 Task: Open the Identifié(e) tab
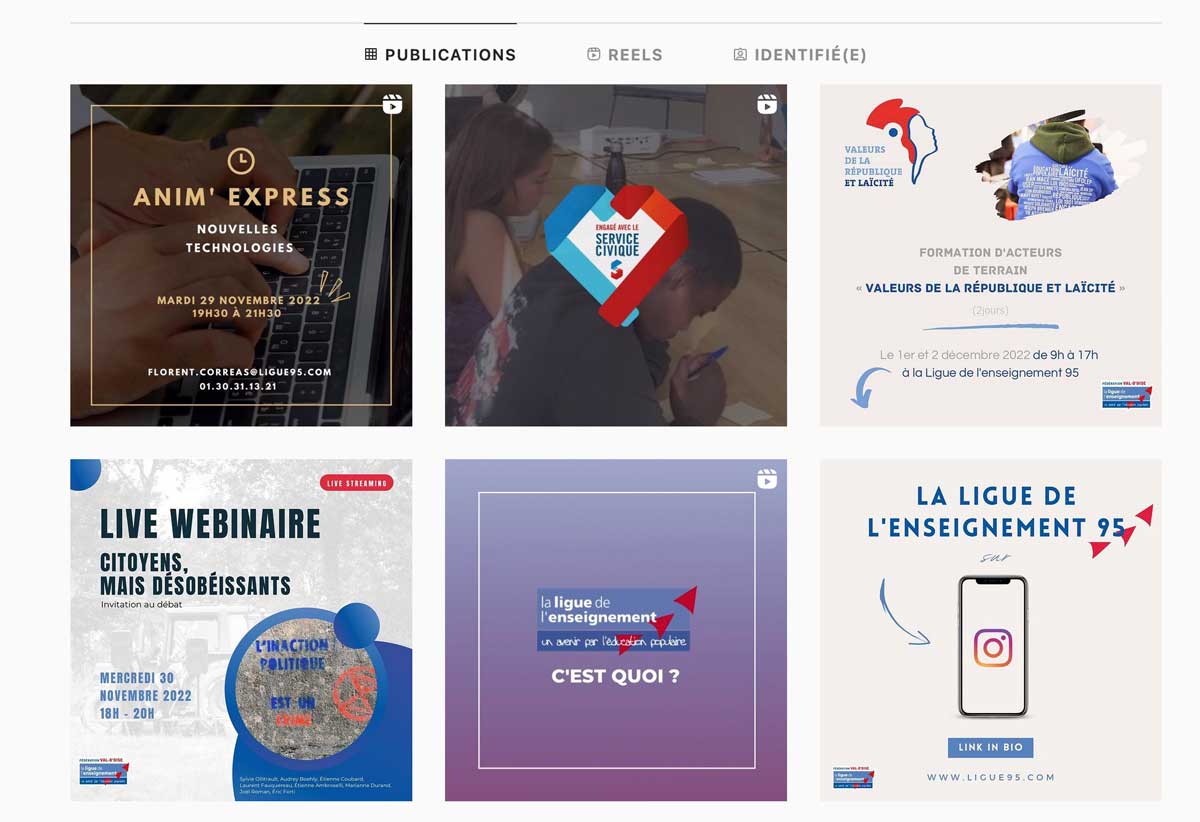pyautogui.click(x=800, y=55)
